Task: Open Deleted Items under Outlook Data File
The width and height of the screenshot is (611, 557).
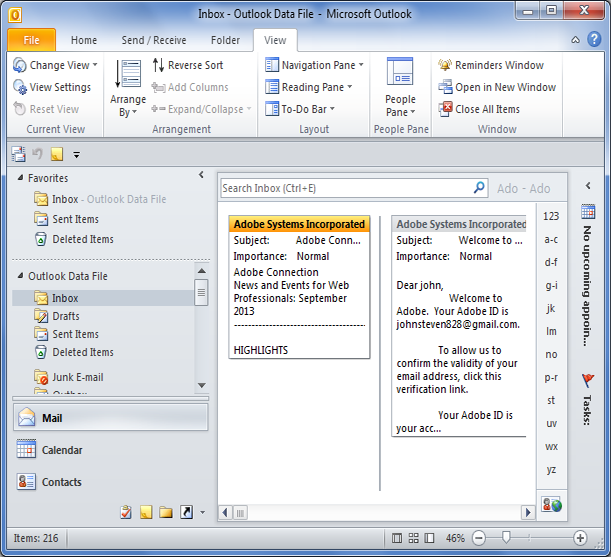Action: pos(74,352)
